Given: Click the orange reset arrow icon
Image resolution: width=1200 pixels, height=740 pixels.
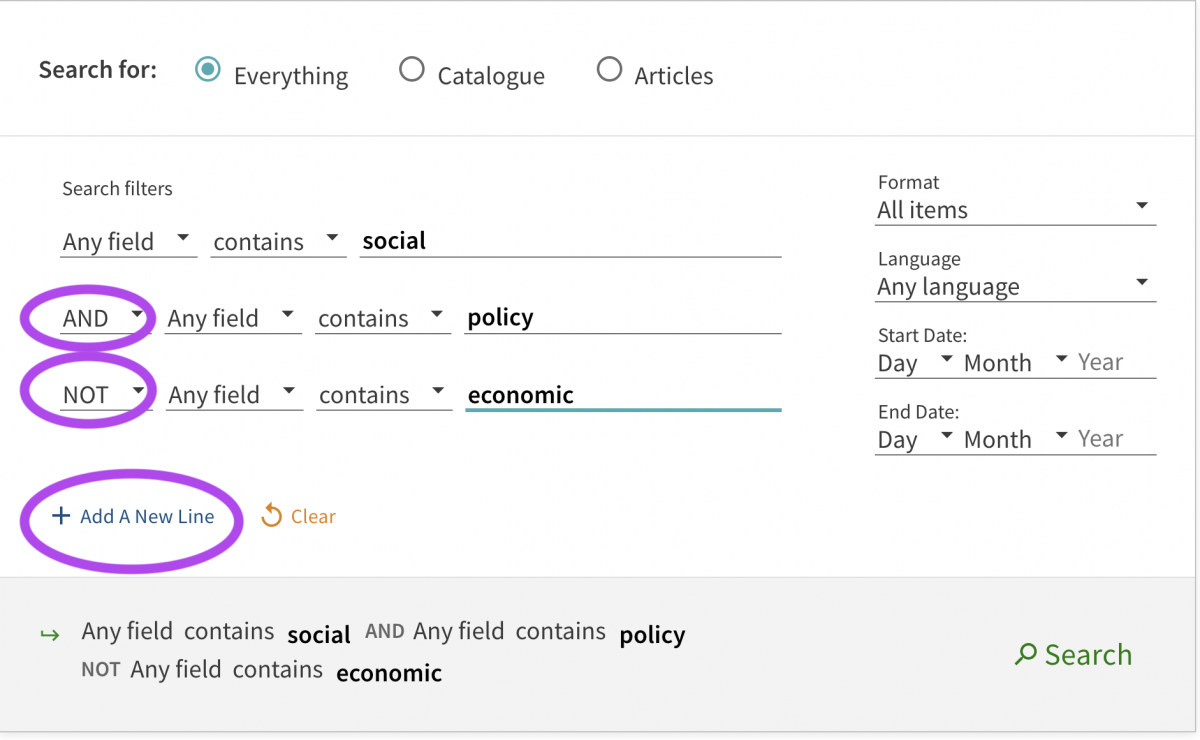Looking at the screenshot, I should pyautogui.click(x=271, y=516).
